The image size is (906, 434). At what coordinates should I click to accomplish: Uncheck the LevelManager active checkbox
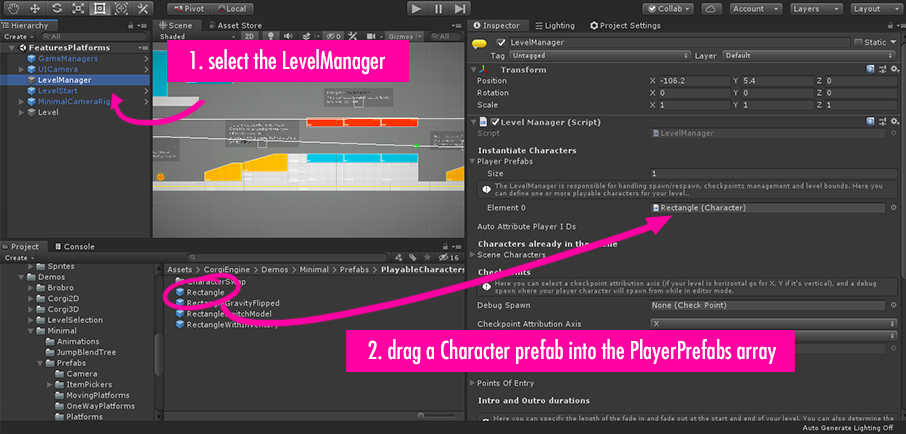coord(501,42)
